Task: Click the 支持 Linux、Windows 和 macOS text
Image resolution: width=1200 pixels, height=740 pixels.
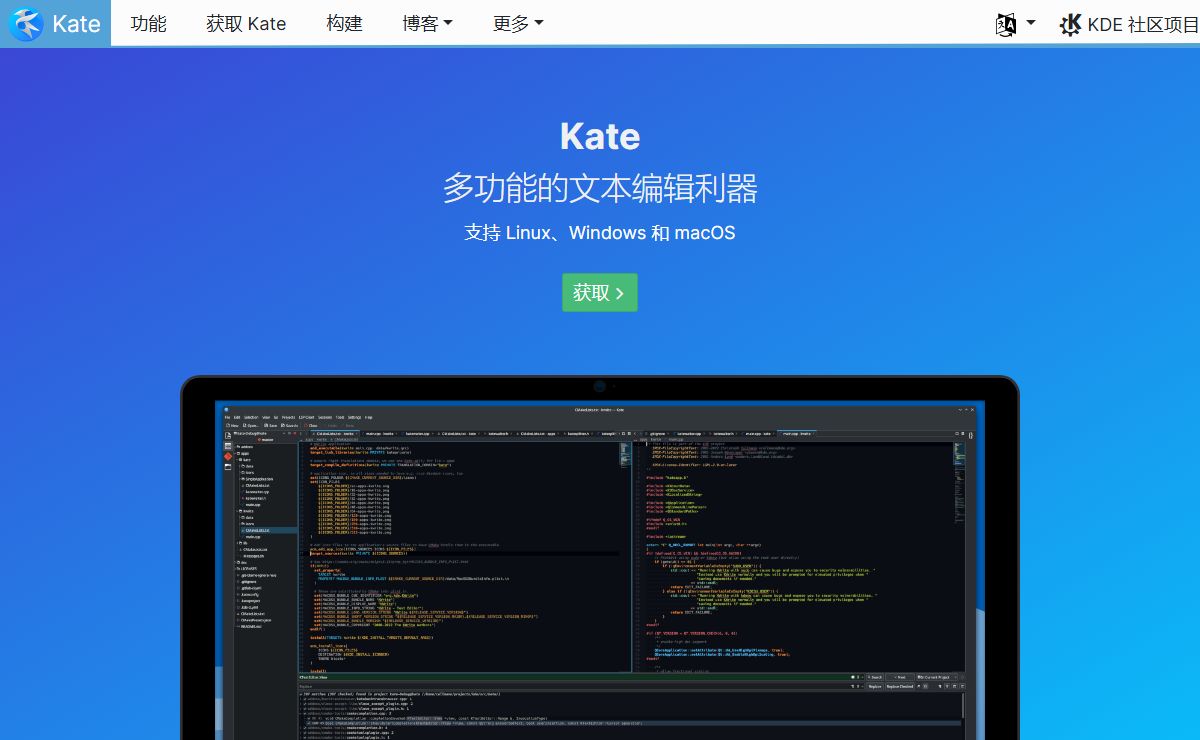Action: click(600, 232)
